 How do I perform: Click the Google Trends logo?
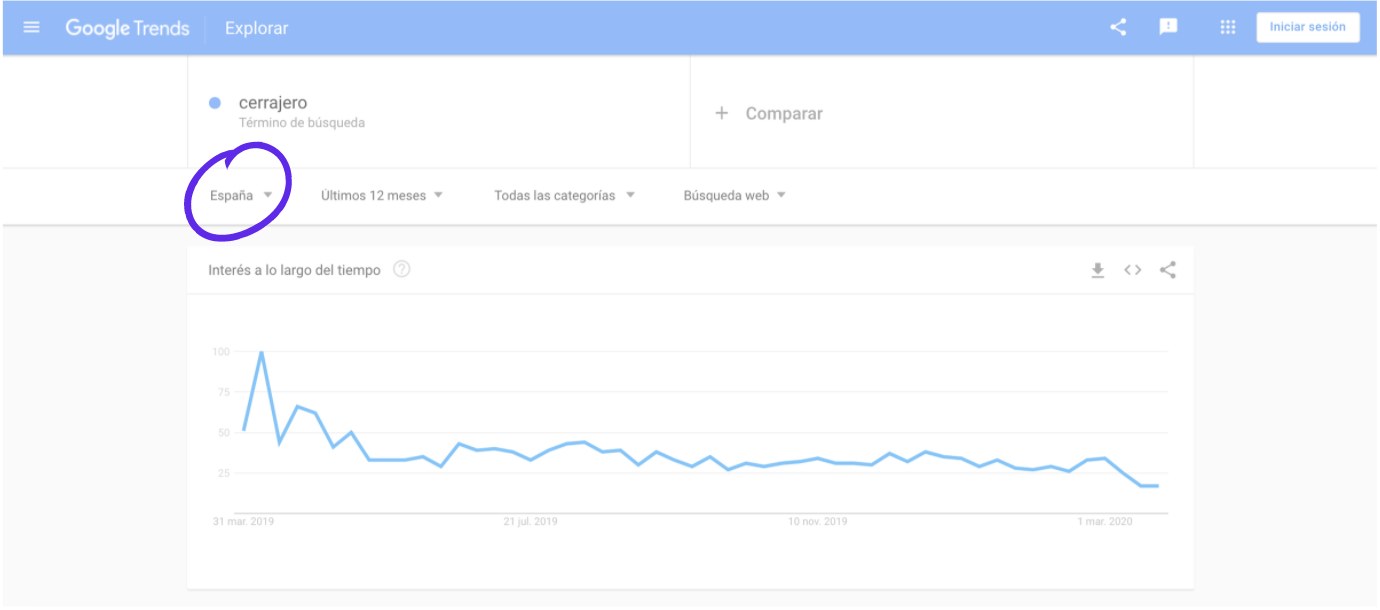click(127, 28)
